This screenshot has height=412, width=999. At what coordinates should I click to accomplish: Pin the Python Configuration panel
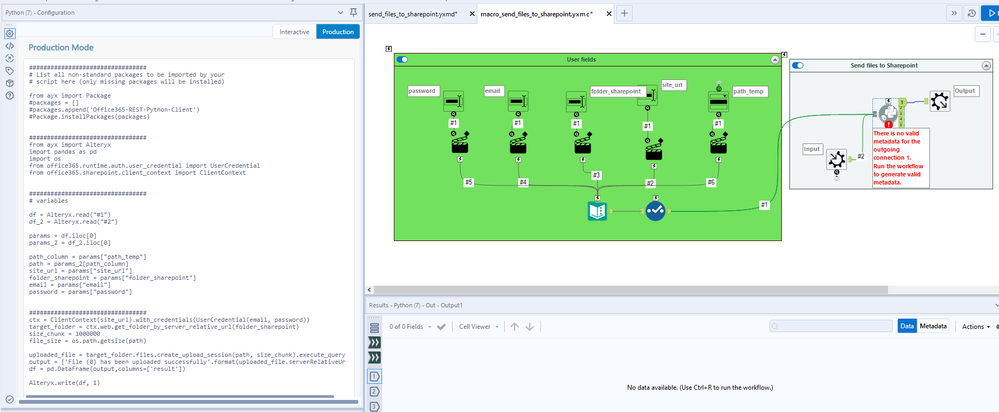pos(354,12)
